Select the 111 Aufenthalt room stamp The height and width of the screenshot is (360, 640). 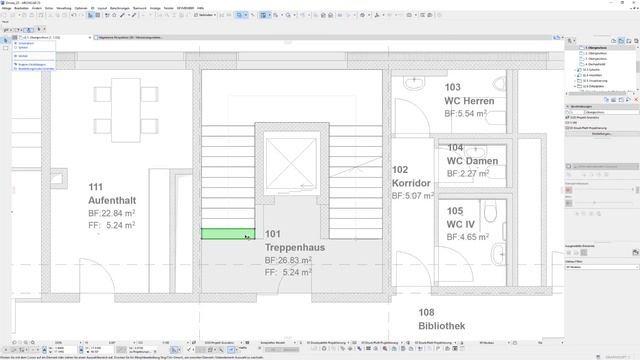click(x=112, y=206)
